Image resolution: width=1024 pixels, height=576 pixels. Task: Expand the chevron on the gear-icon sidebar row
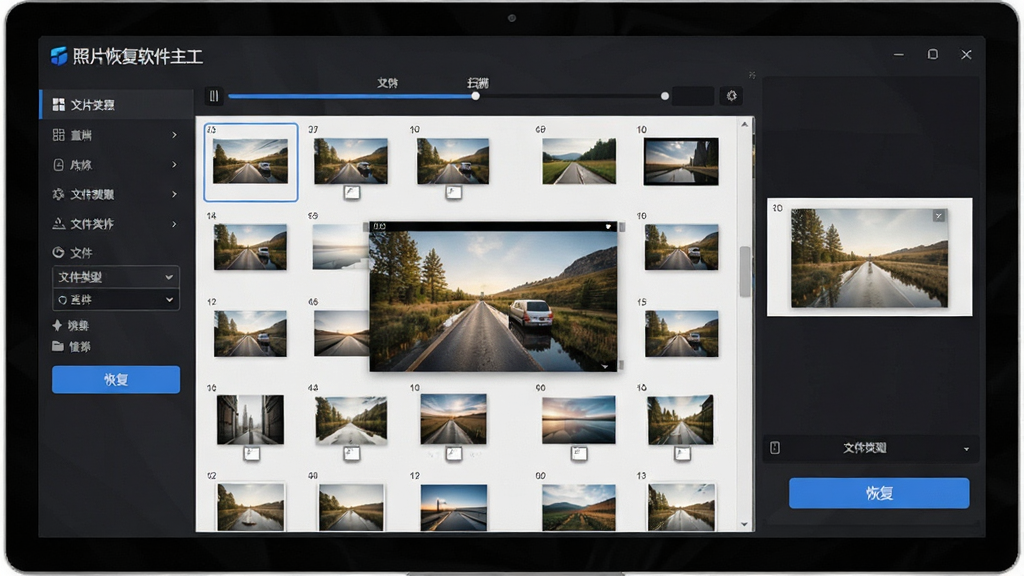click(x=174, y=194)
